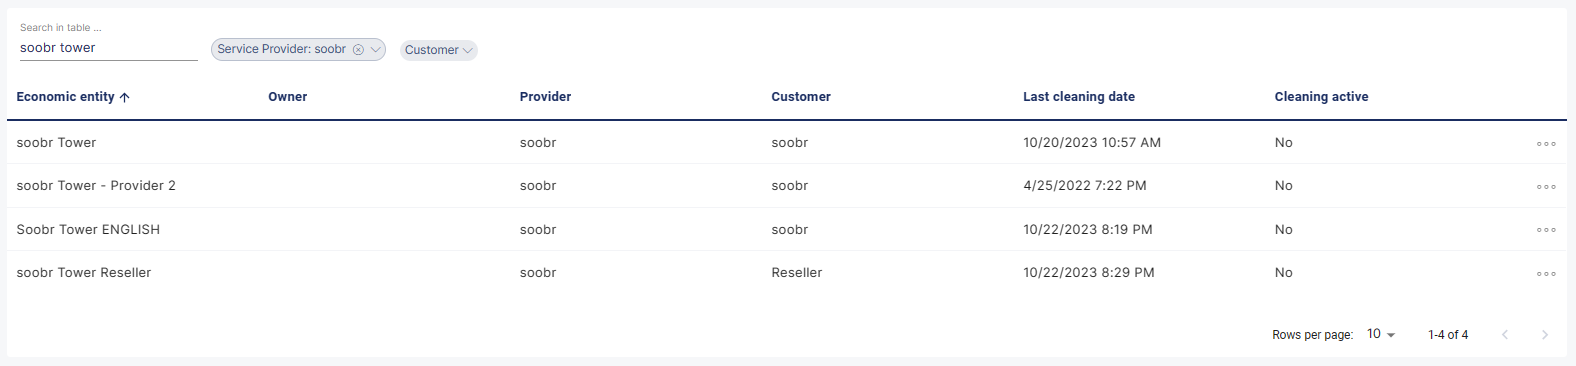Image resolution: width=1576 pixels, height=366 pixels.
Task: Select the soobr Tower entity row
Action: [x=787, y=143]
